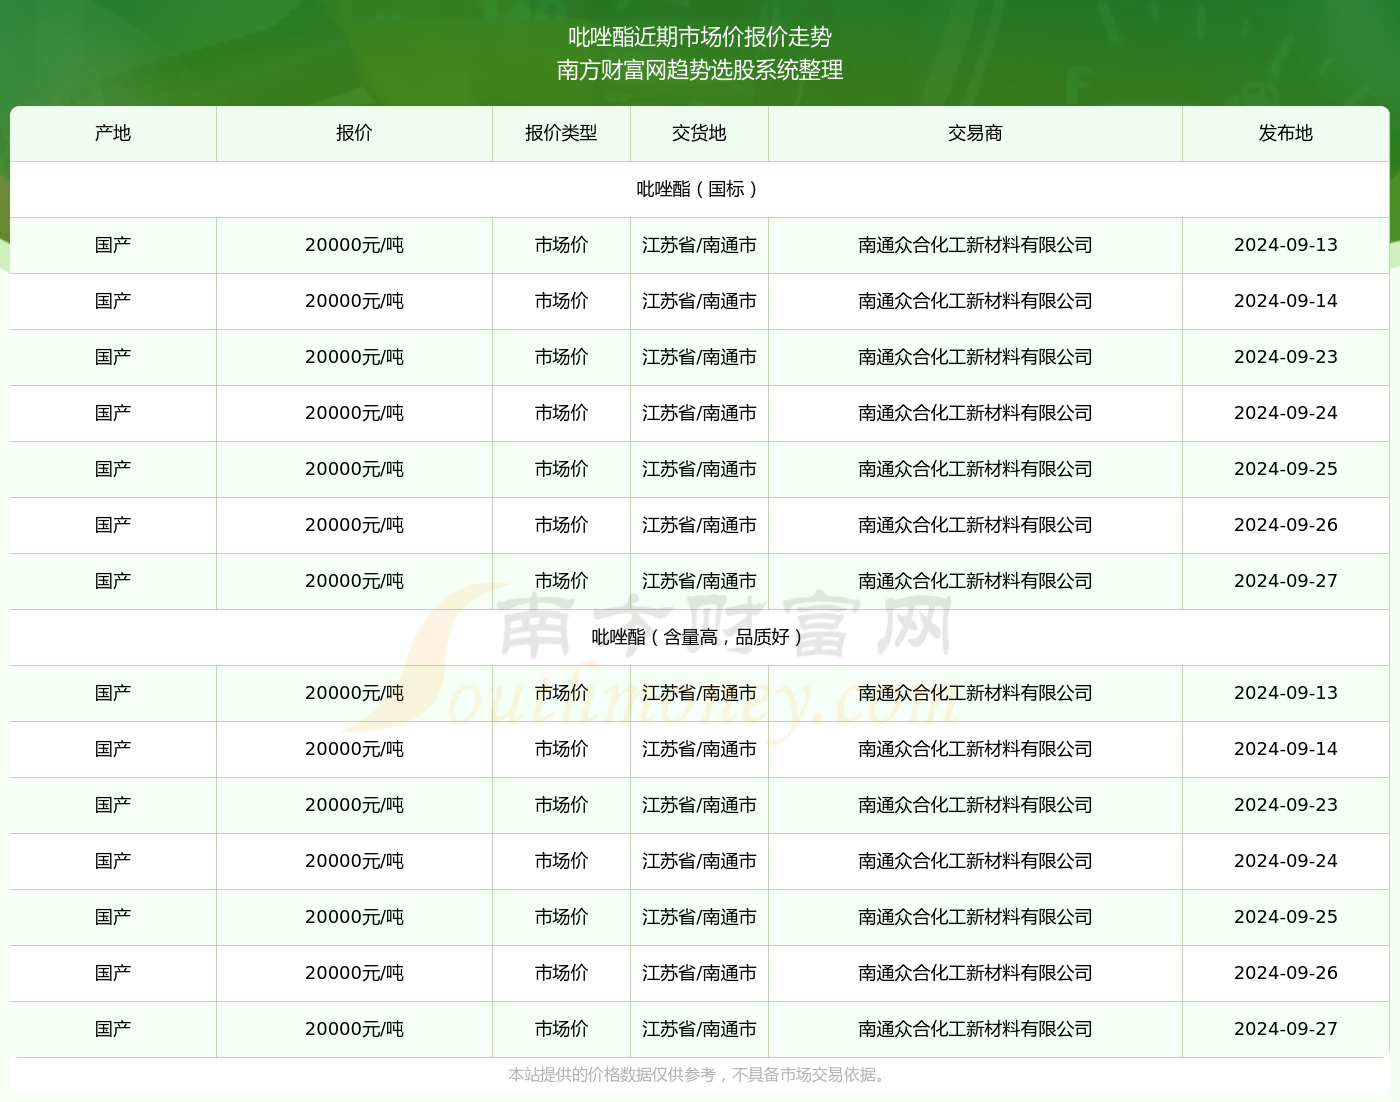Click trader 南通众合化工新材料有限公司 in 国标 2024-09-14 row
Screen dimensions: 1400x1102
click(975, 301)
